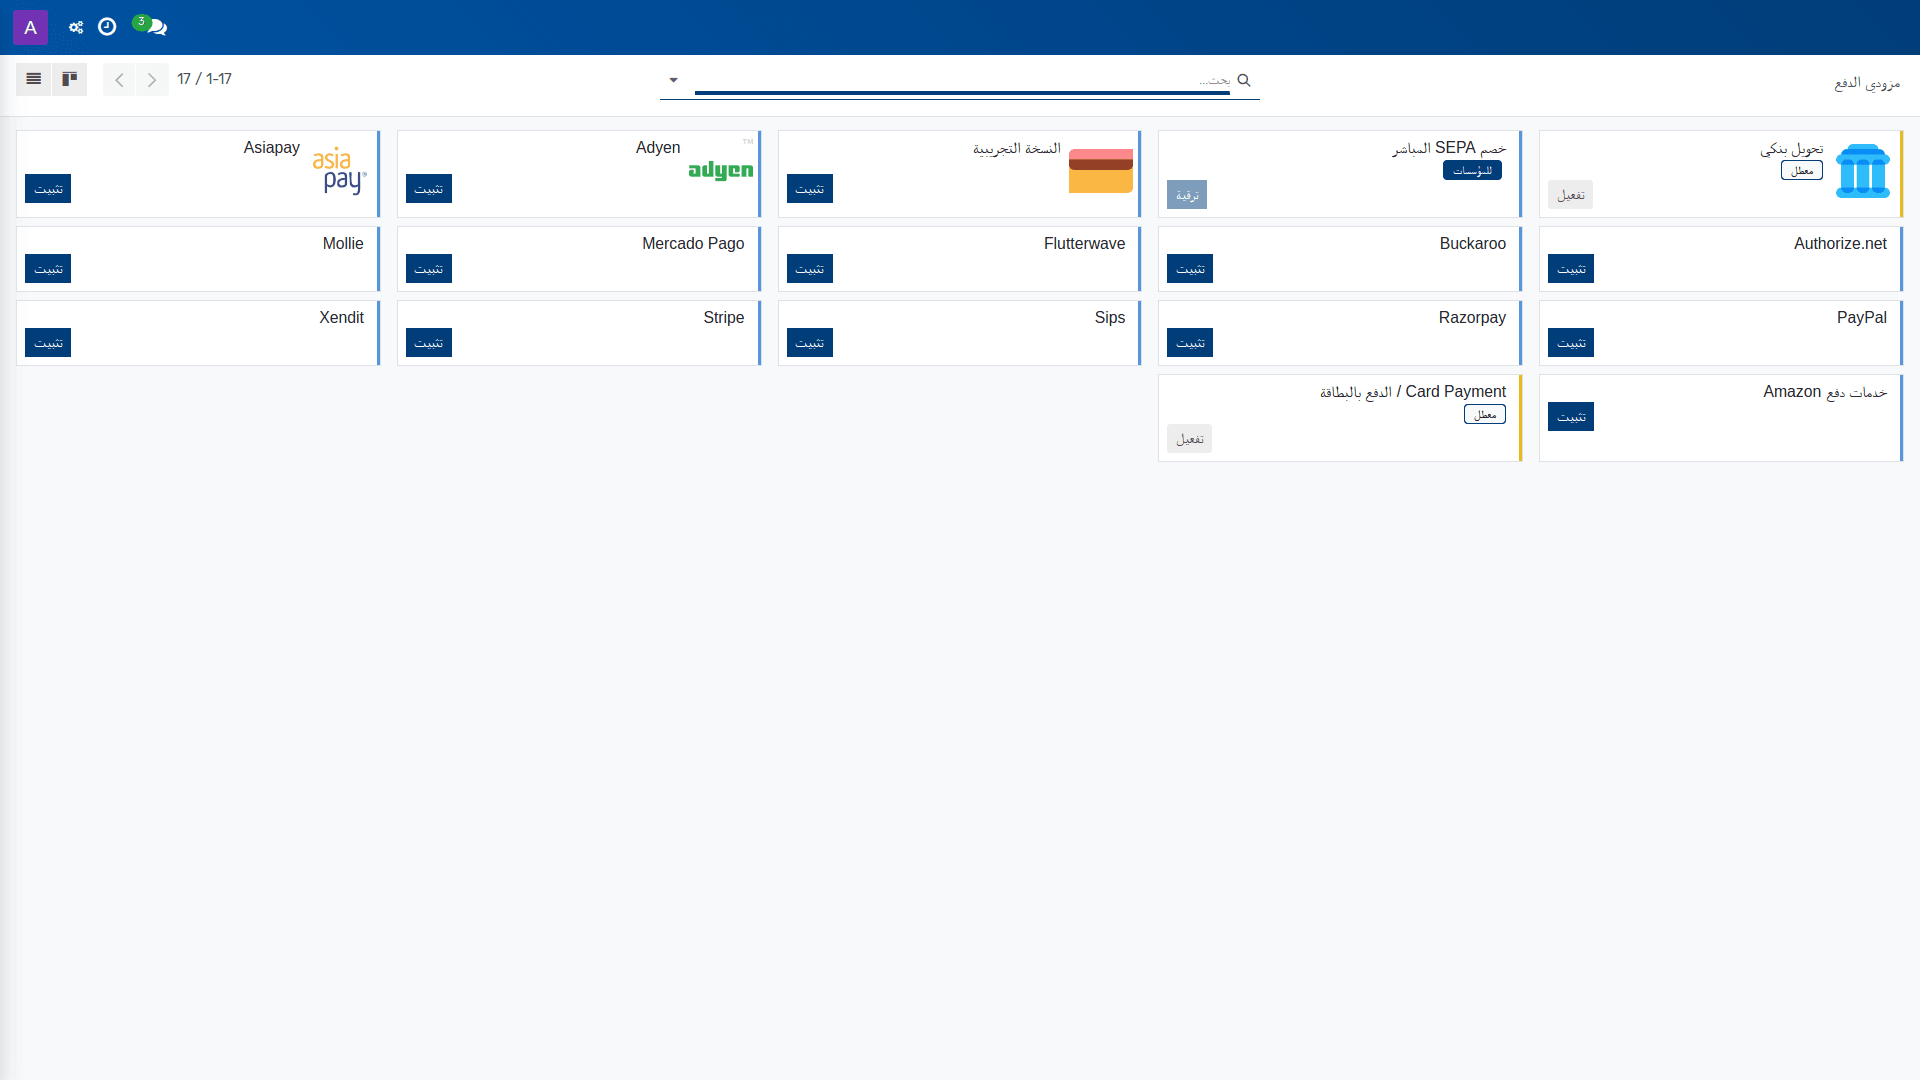Install the Adyen provider

coord(429,189)
